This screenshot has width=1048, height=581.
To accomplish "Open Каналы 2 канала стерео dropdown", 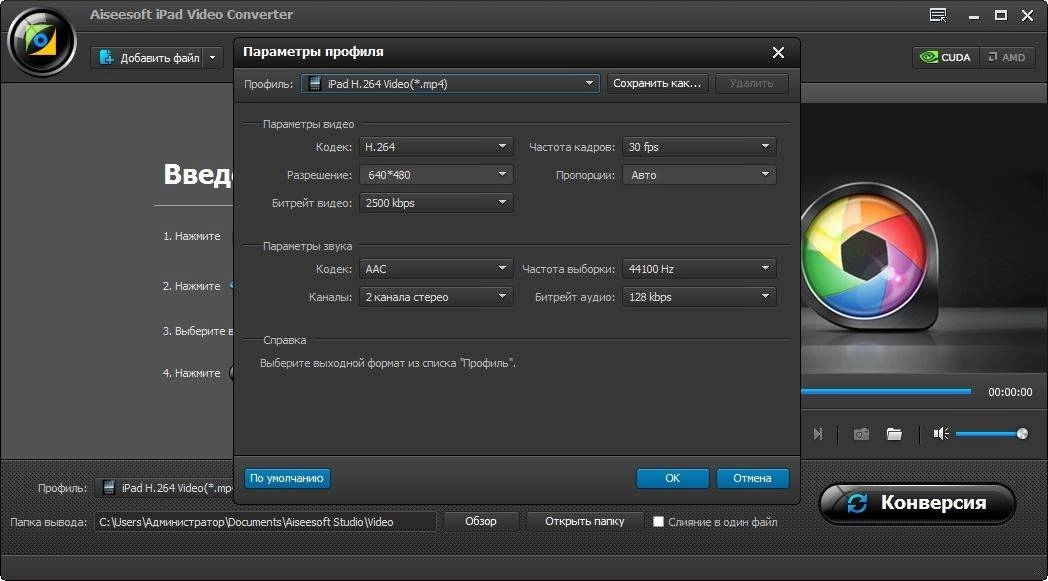I will pos(436,297).
